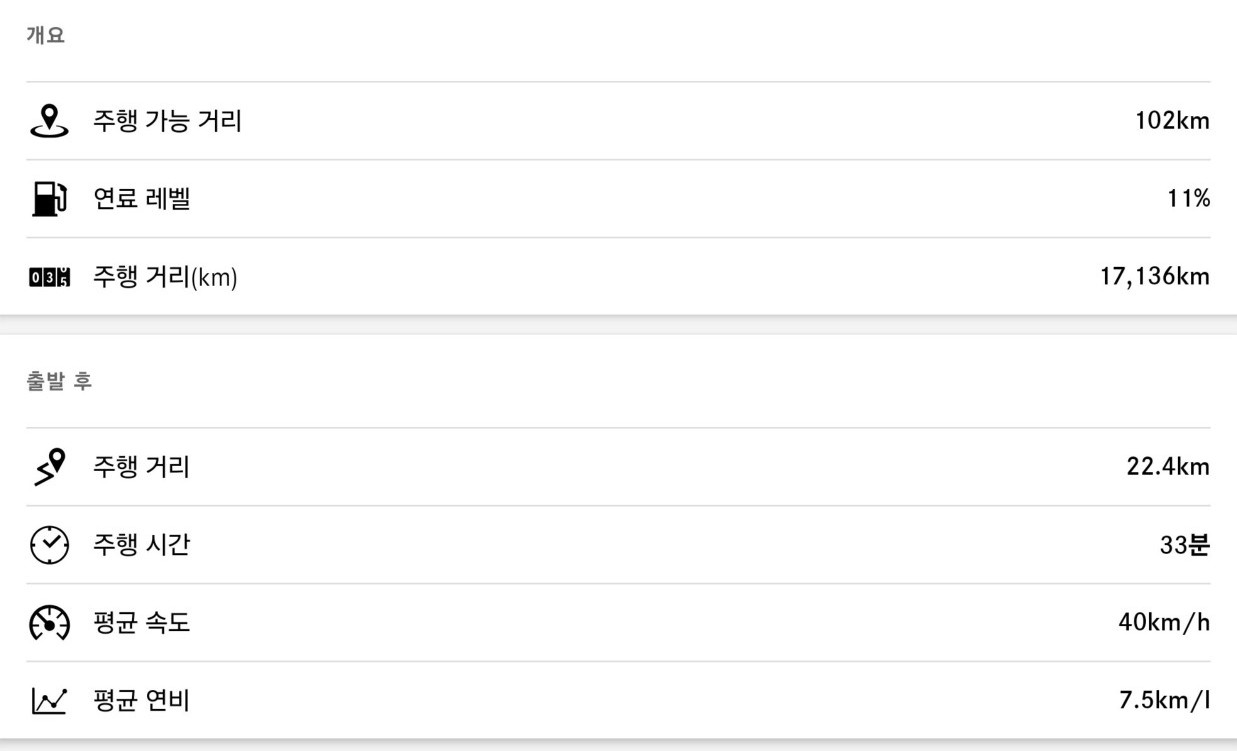Click the 출발 후 section header
The height and width of the screenshot is (751, 1237).
[x=59, y=381]
